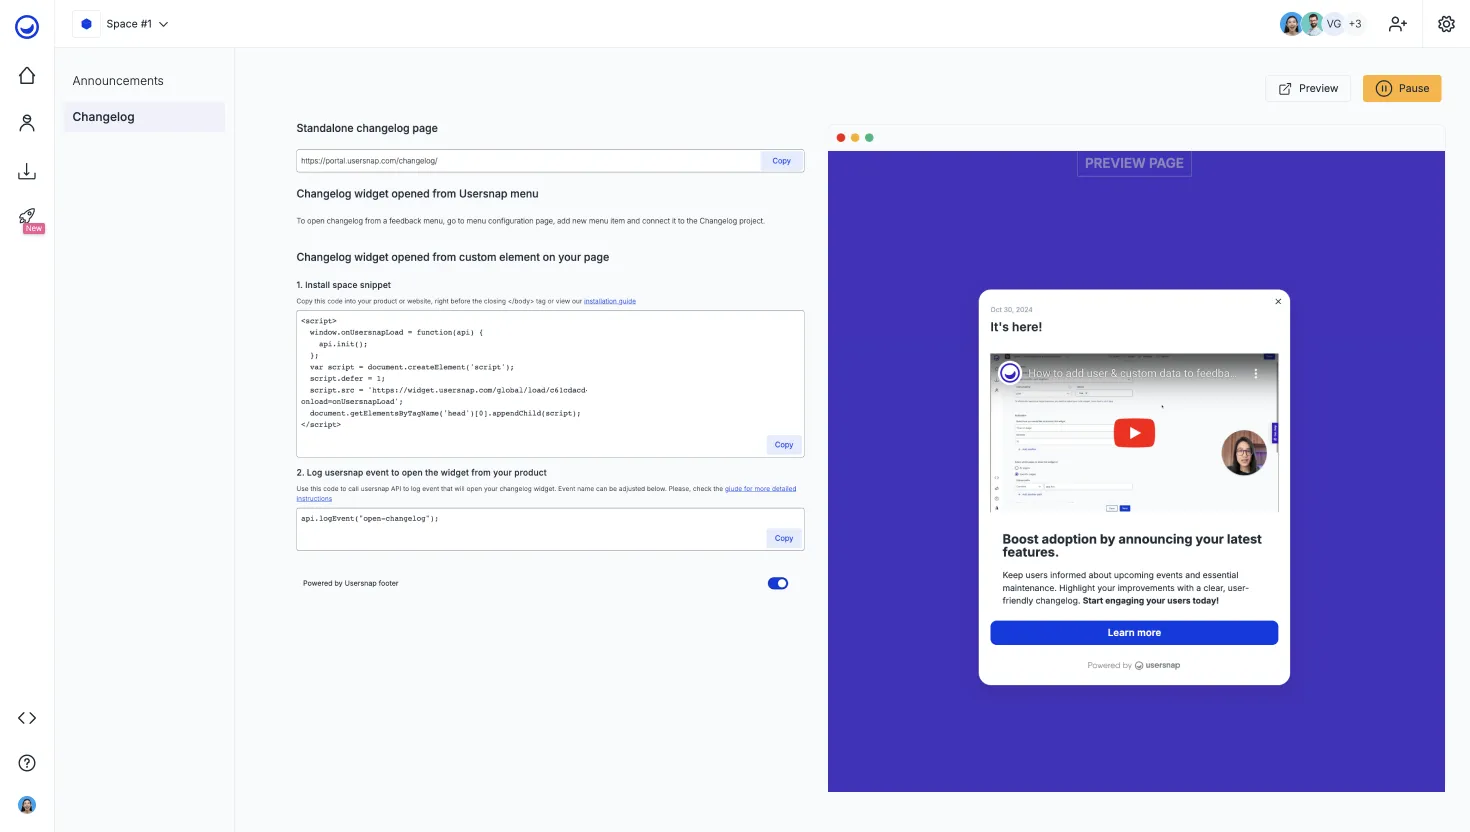1470x832 pixels.
Task: Click the Pause button to pause the changelog
Action: tap(1402, 88)
